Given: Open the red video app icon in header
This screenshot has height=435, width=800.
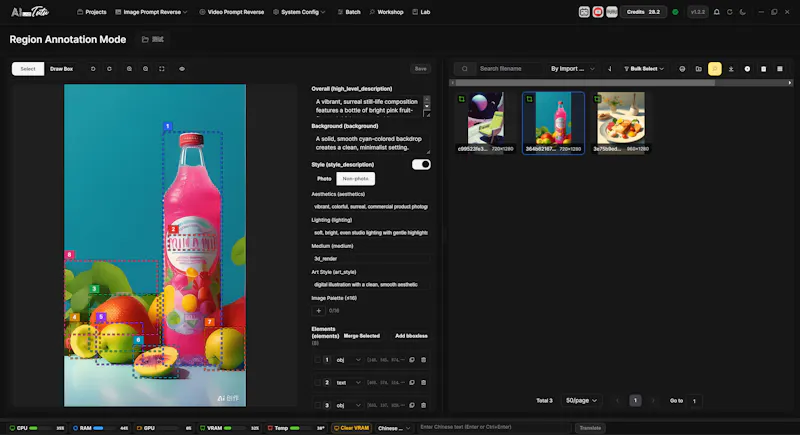Looking at the screenshot, I should click(598, 12).
